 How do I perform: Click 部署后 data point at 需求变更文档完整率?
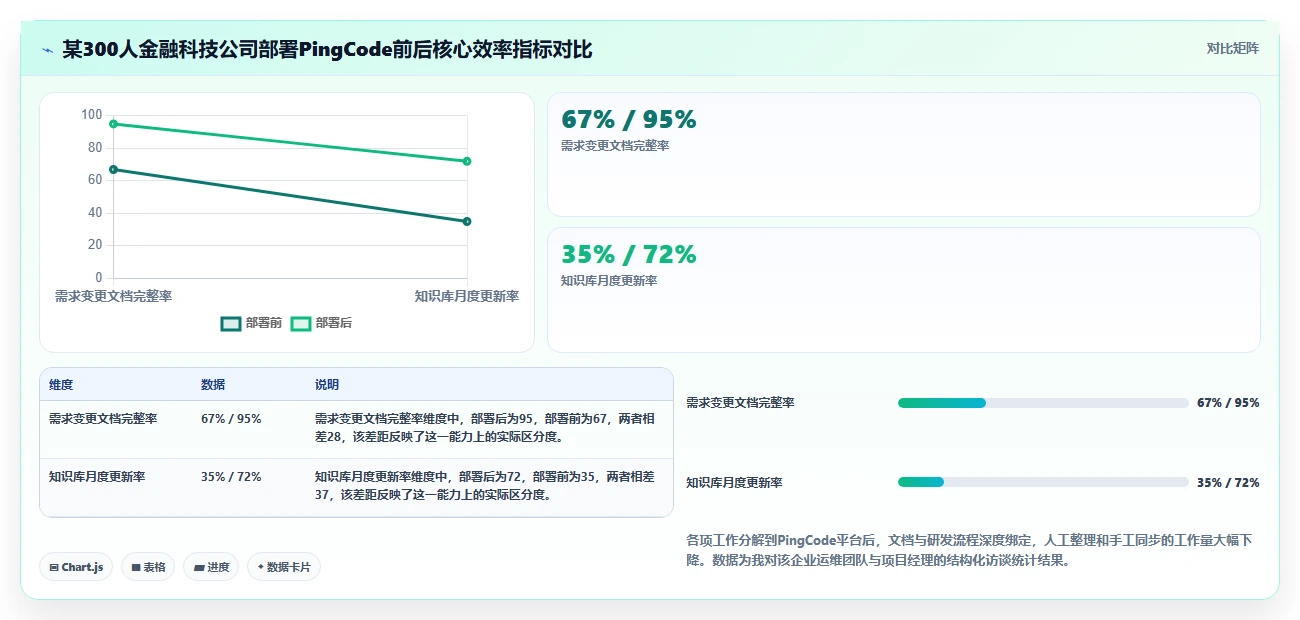pos(113,124)
